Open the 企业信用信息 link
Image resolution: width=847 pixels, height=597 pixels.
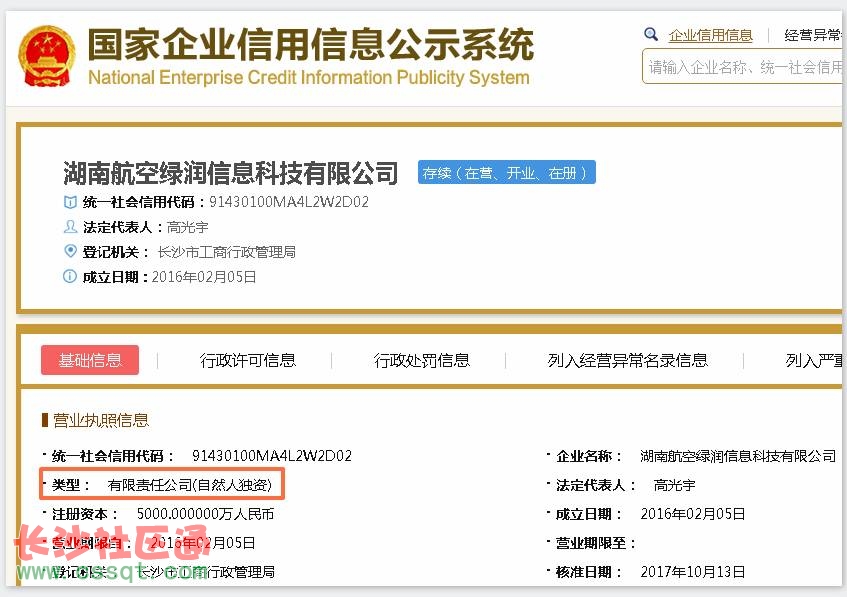[710, 36]
